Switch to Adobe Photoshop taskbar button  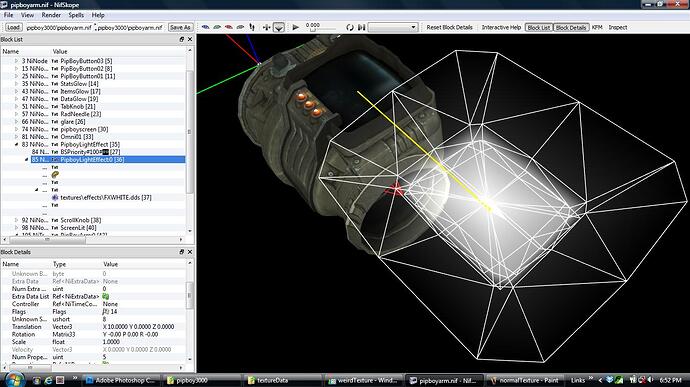121,380
